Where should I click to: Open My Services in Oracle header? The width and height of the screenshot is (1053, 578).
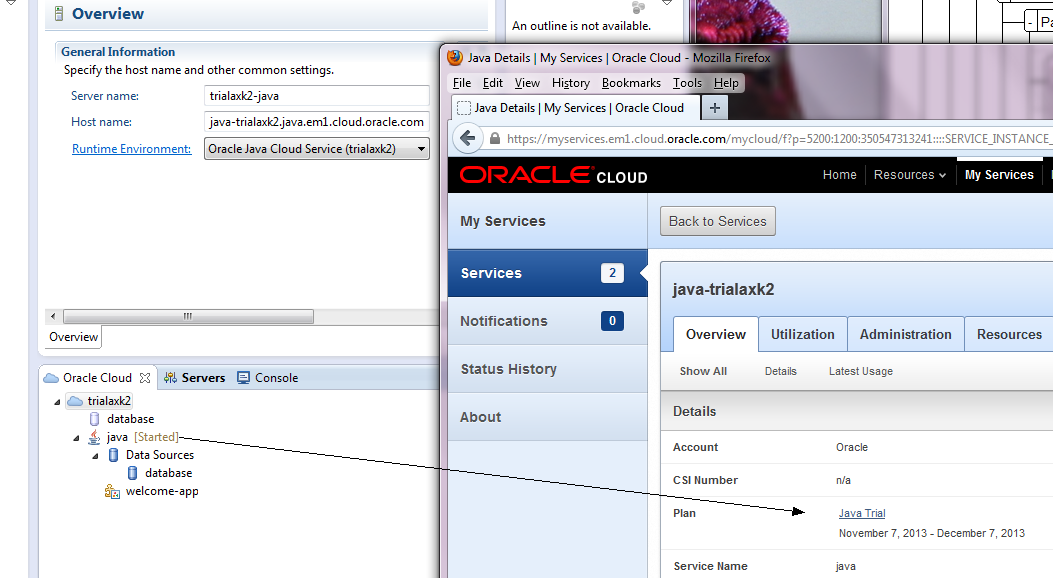point(999,175)
